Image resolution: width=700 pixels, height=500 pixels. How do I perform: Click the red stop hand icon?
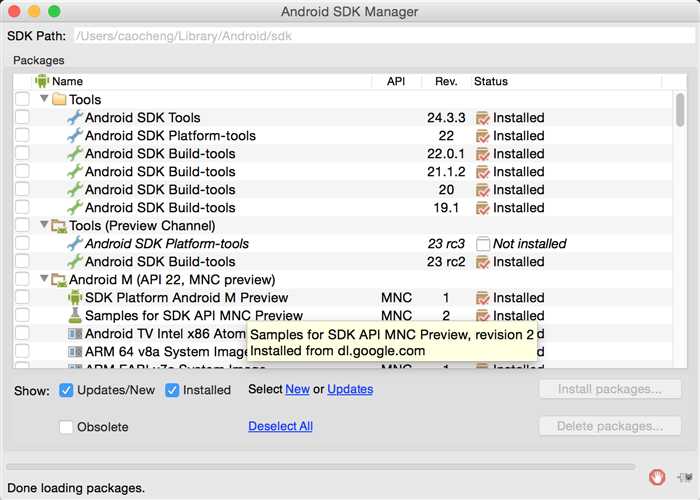point(657,477)
